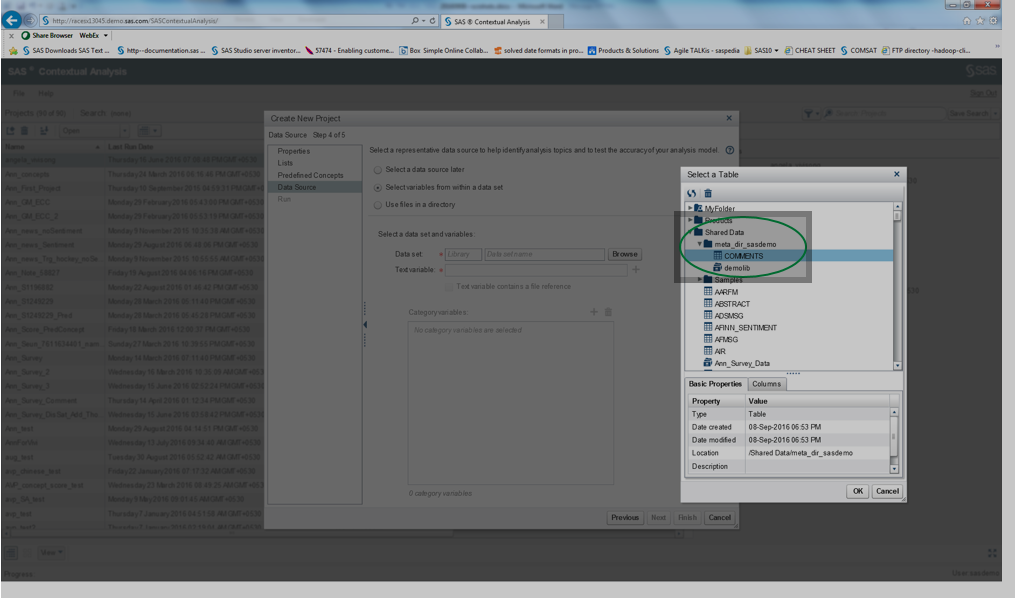The width and height of the screenshot is (1015, 598).
Task: Open the WebEx dropdown arrow
Action: point(106,36)
